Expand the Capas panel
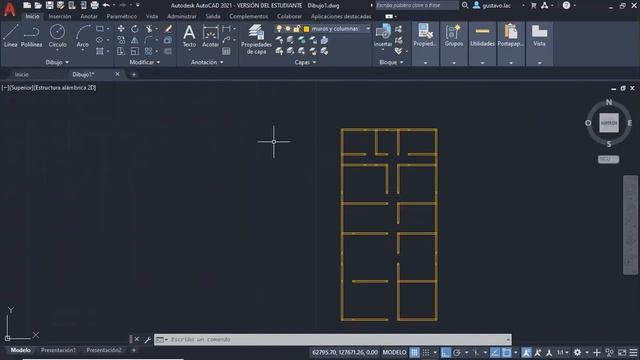640x360 pixels. 305,62
